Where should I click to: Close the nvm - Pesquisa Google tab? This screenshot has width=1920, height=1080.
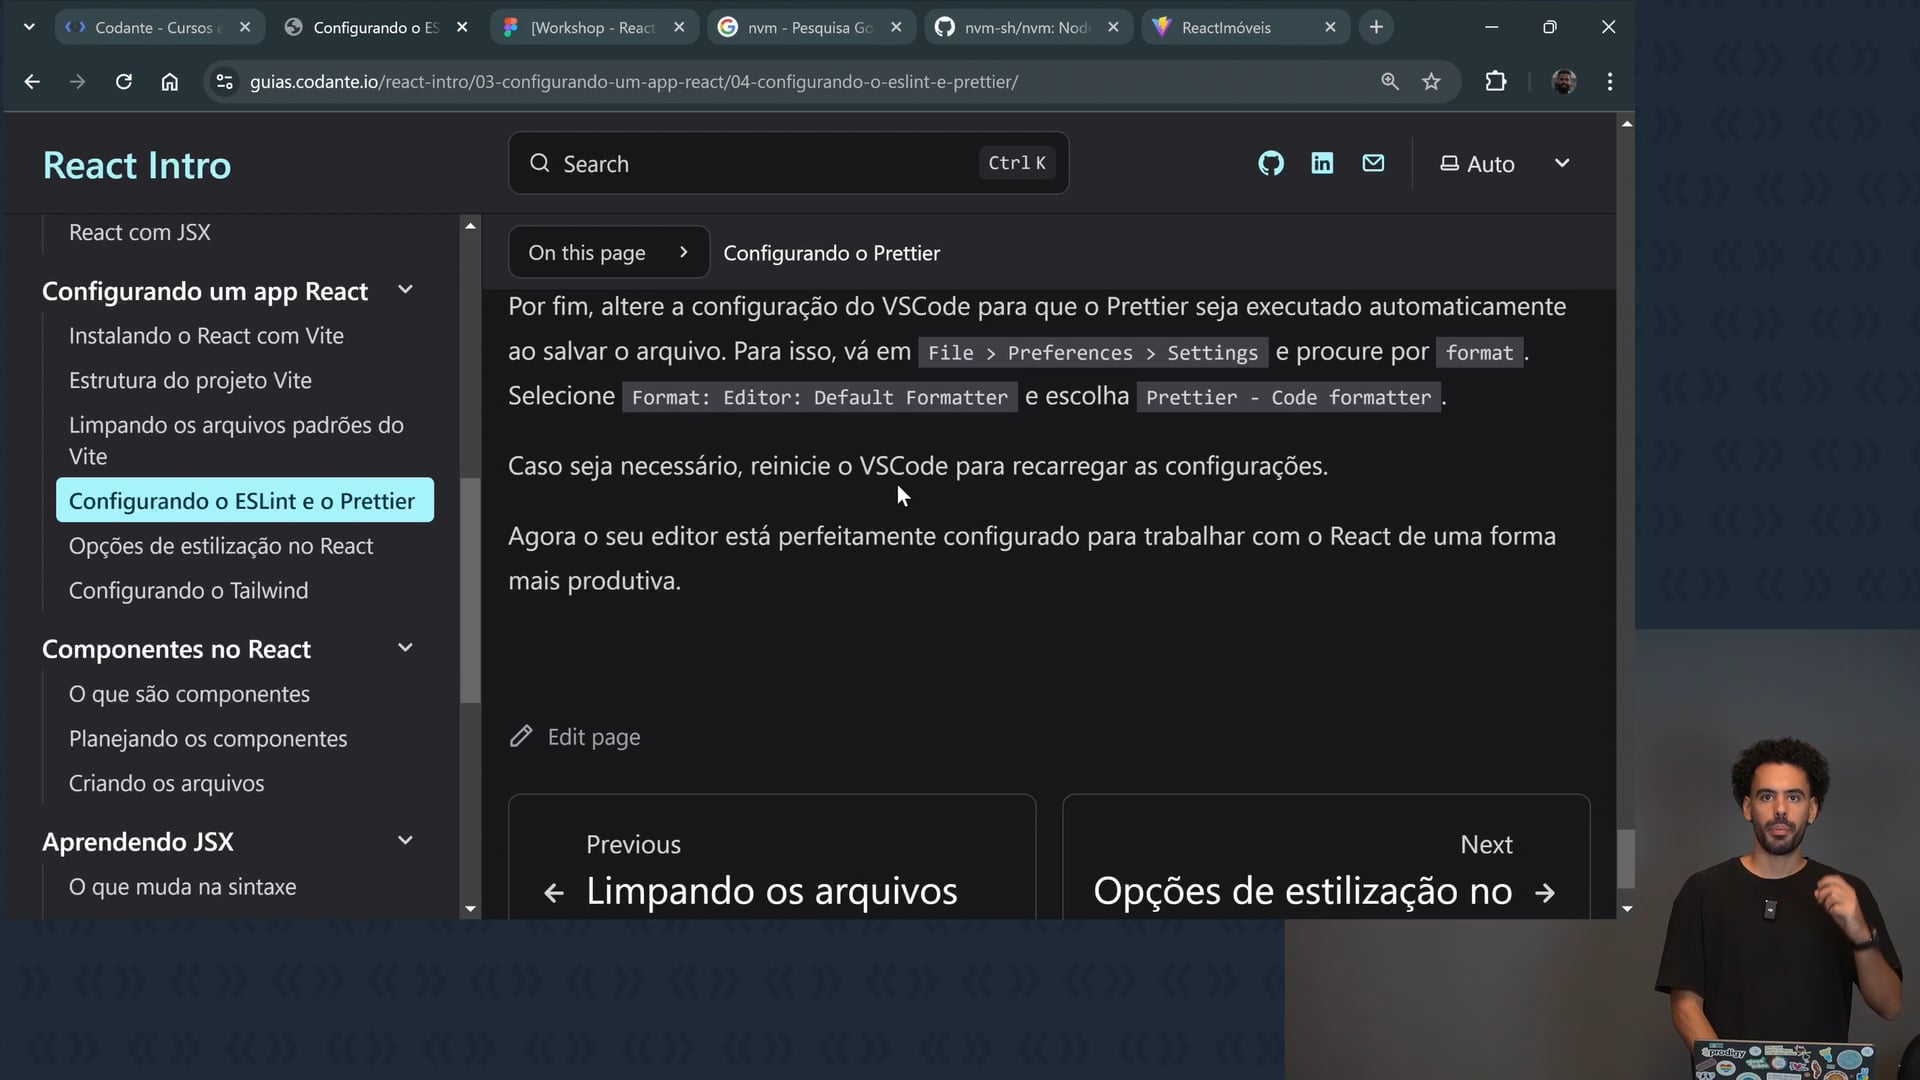coord(896,27)
